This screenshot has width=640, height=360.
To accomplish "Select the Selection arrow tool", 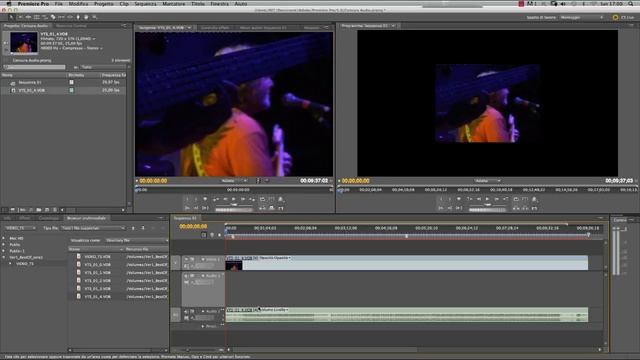I will (11, 17).
